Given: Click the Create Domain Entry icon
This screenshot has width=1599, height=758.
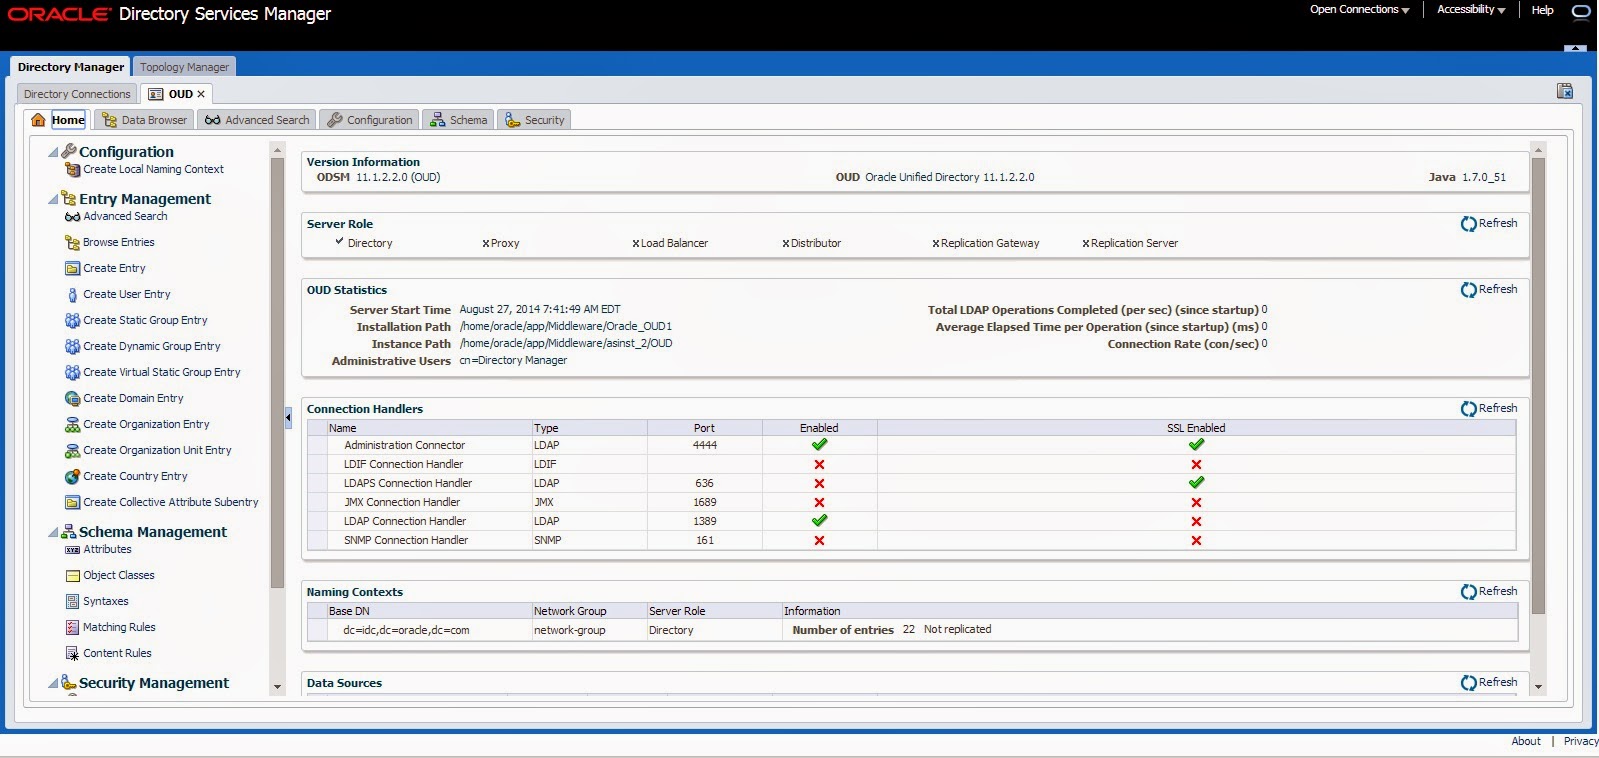Looking at the screenshot, I should pos(72,399).
